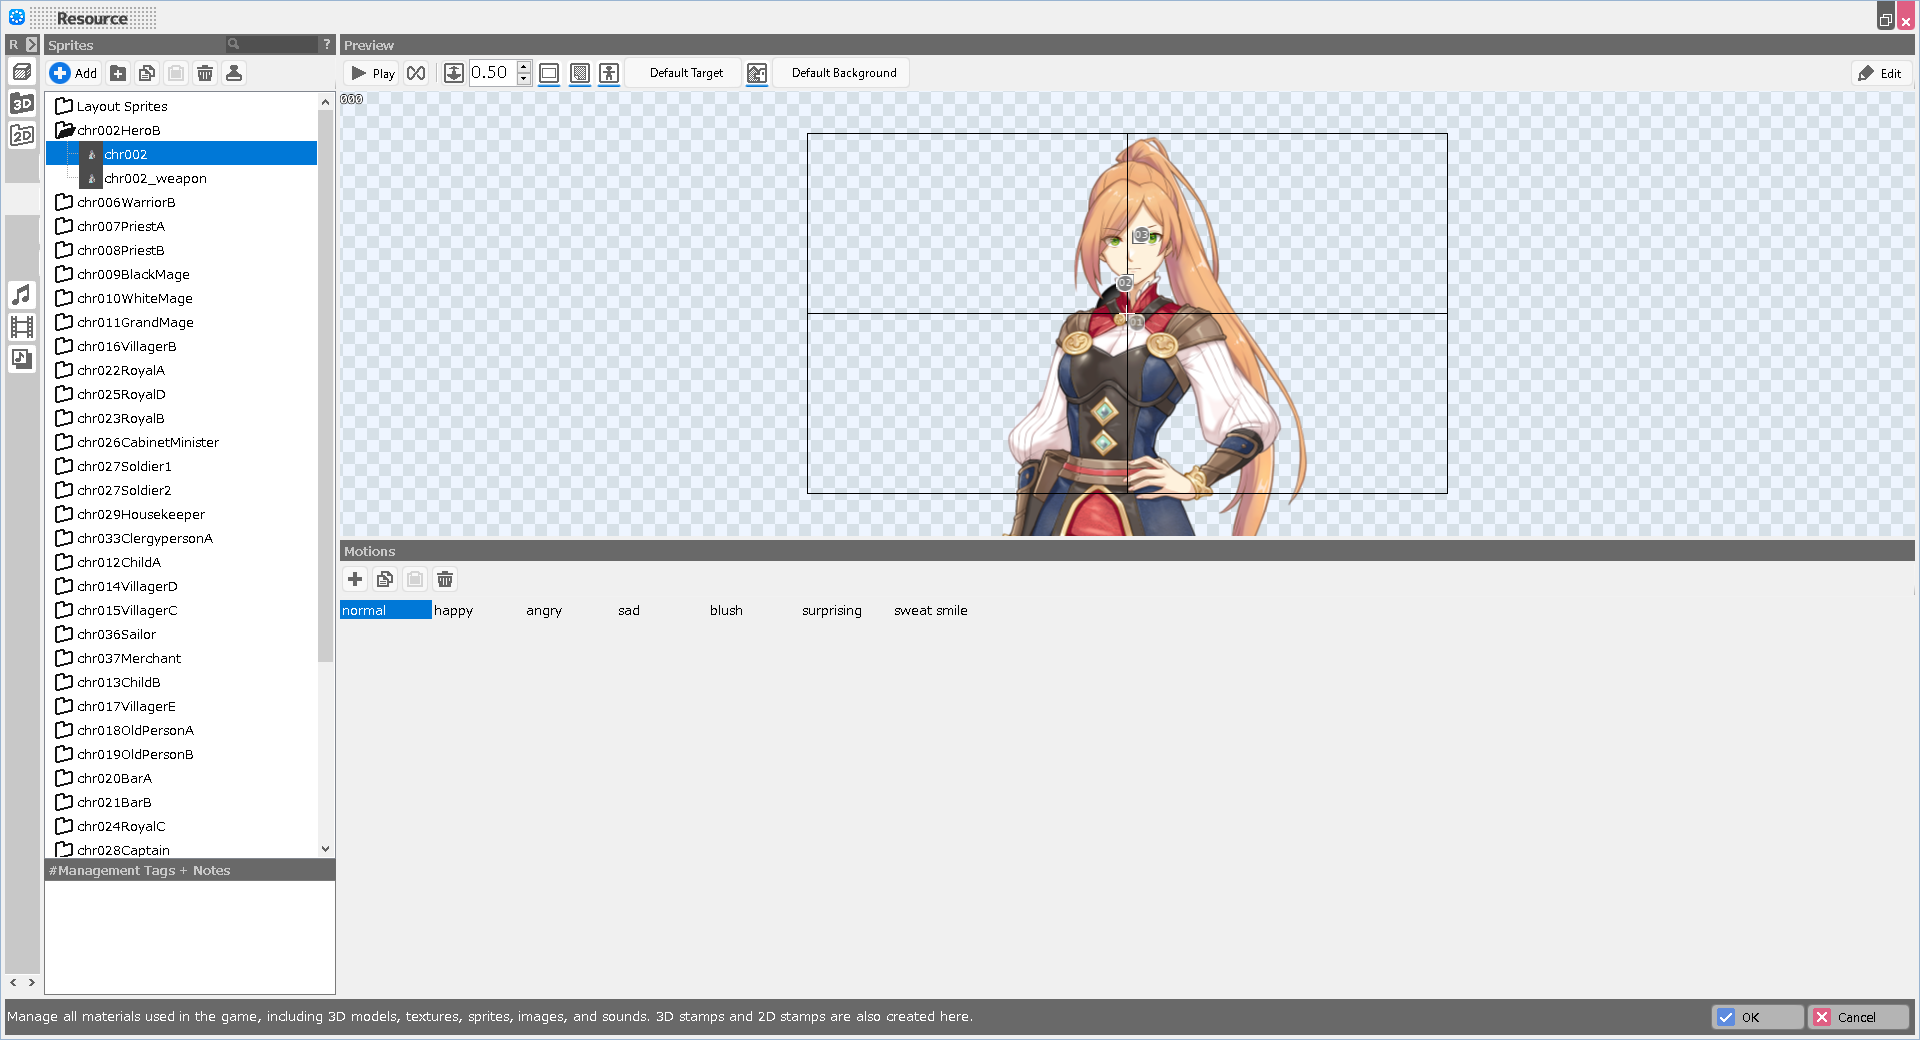
Task: Open the music resources panel
Action: point(21,295)
